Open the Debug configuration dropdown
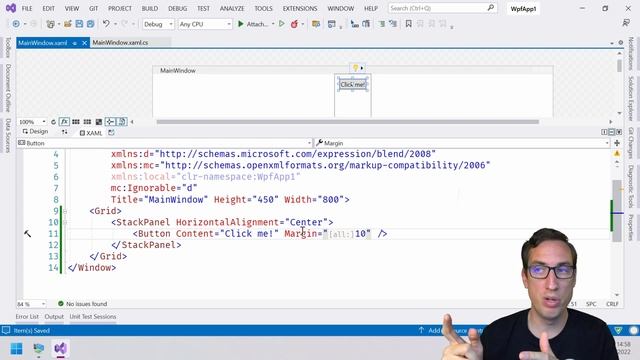The width and height of the screenshot is (640, 360). click(x=158, y=24)
